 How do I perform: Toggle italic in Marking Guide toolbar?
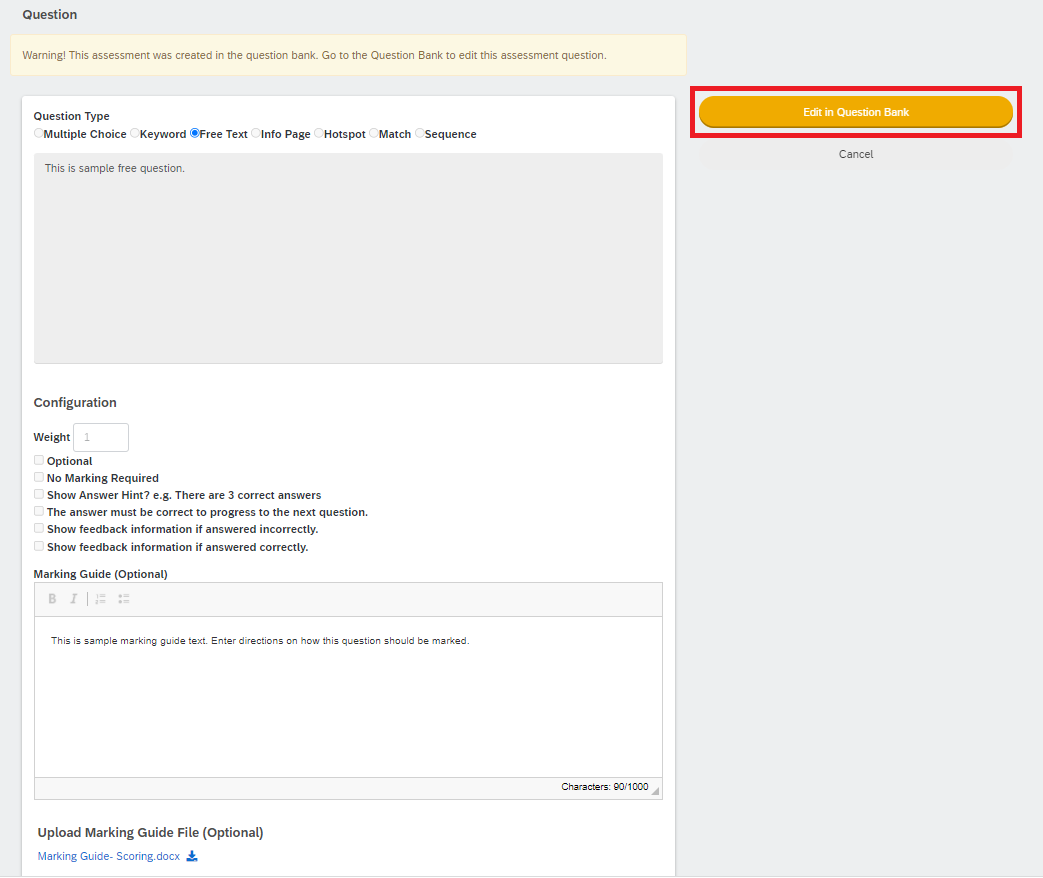(x=74, y=599)
